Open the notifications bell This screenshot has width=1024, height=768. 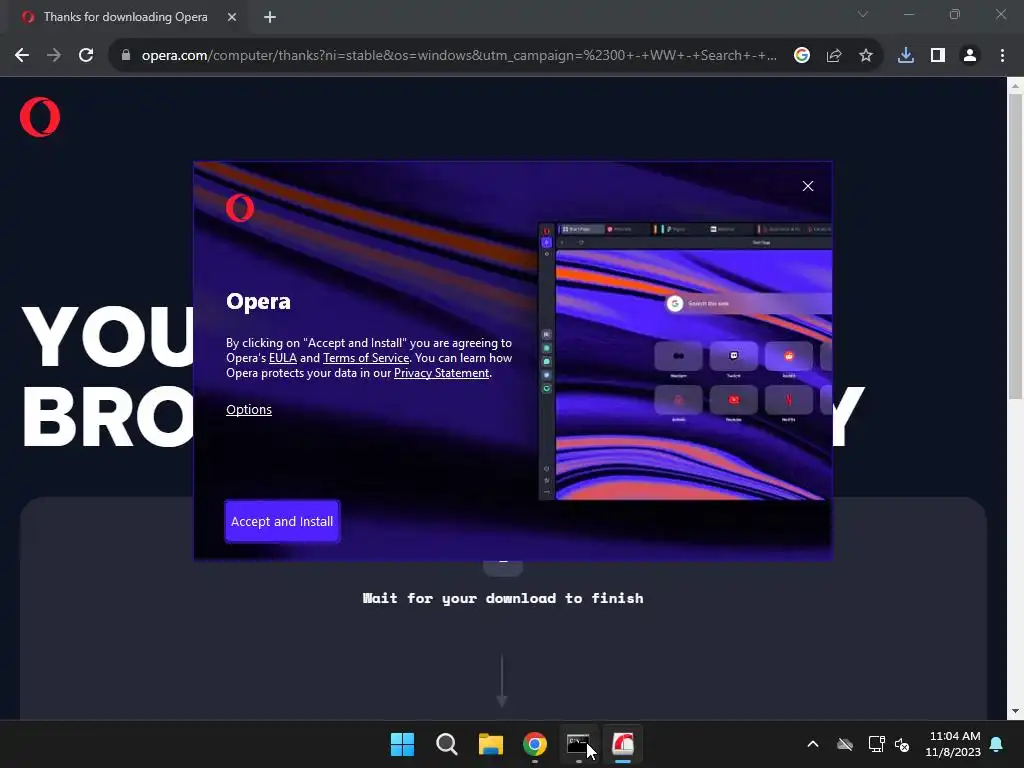tap(997, 744)
